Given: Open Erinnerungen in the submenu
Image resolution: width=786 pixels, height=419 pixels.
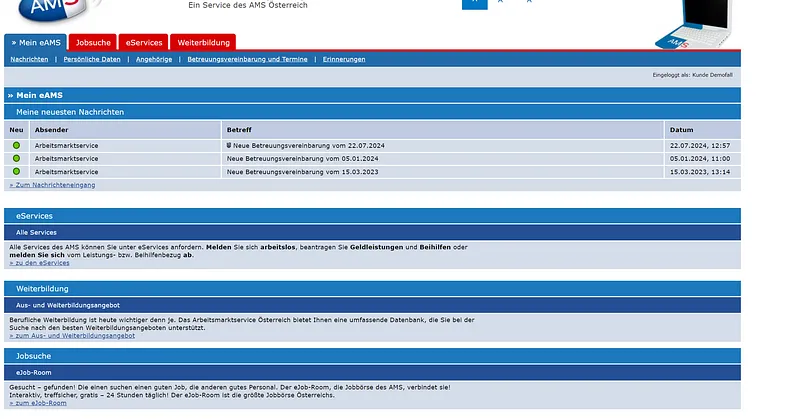Looking at the screenshot, I should tap(344, 59).
